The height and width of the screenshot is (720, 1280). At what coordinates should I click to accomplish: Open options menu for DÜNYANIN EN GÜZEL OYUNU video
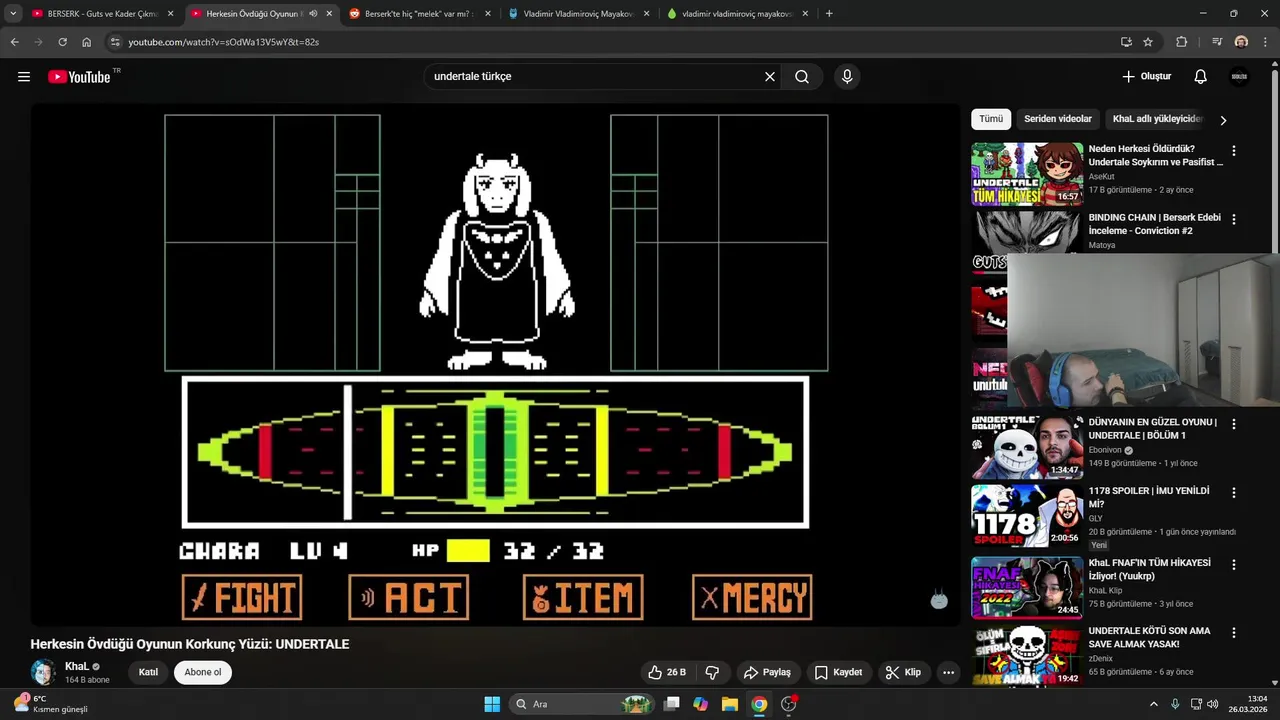click(x=1234, y=424)
